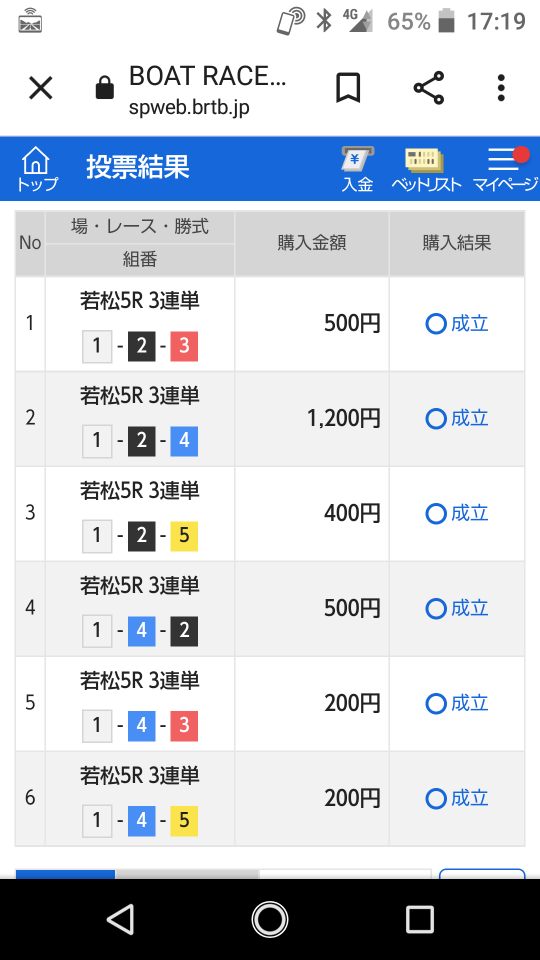Open the ベットリスト bet list icon
540x960 pixels.
(x=426, y=169)
